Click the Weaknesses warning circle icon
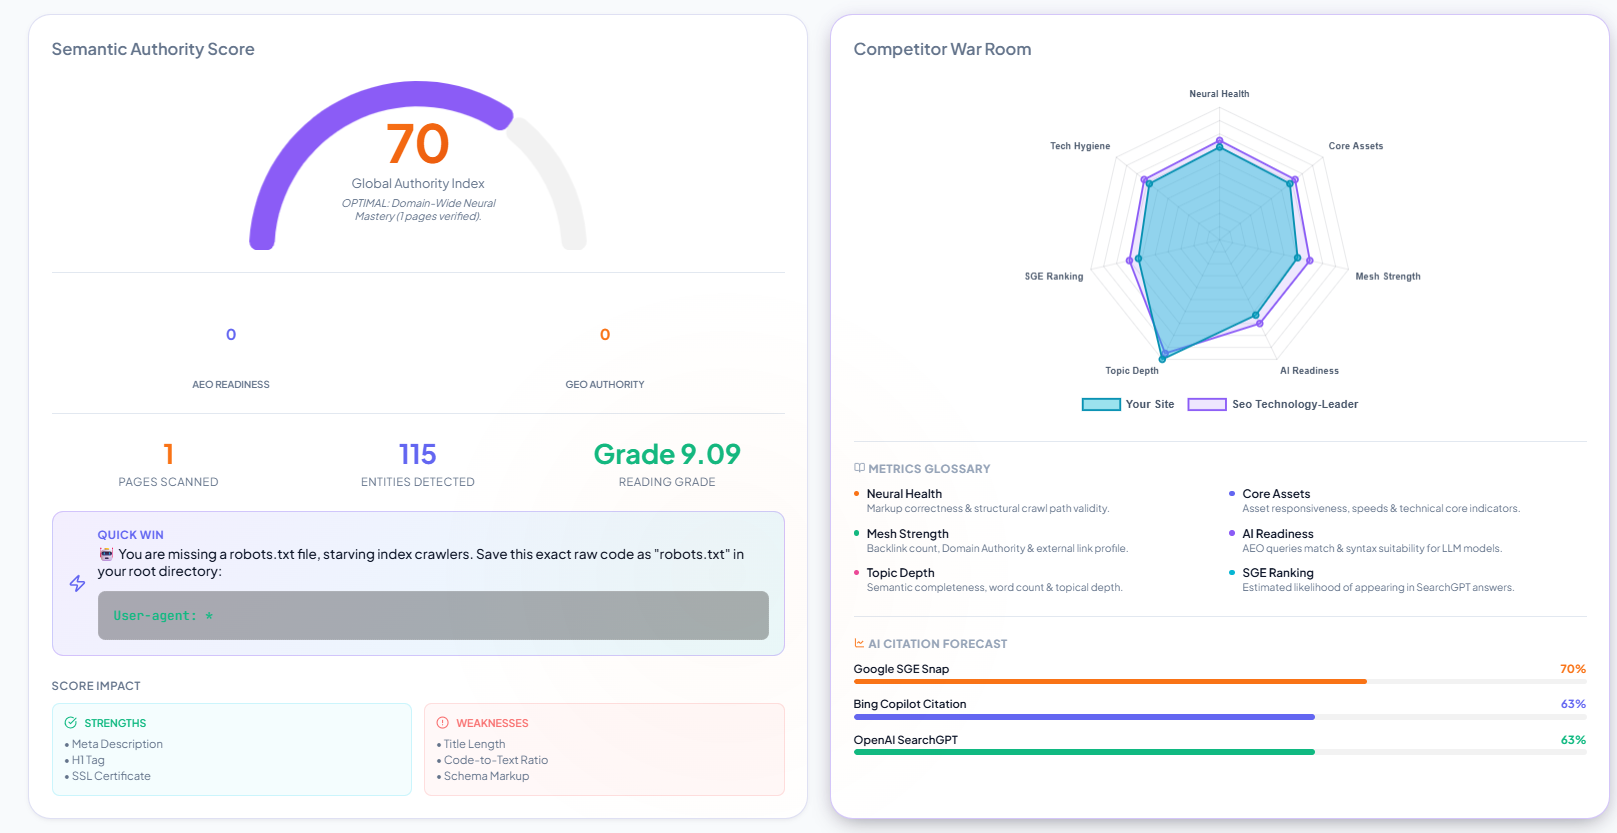Viewport: 1617px width, 833px height. point(443,723)
